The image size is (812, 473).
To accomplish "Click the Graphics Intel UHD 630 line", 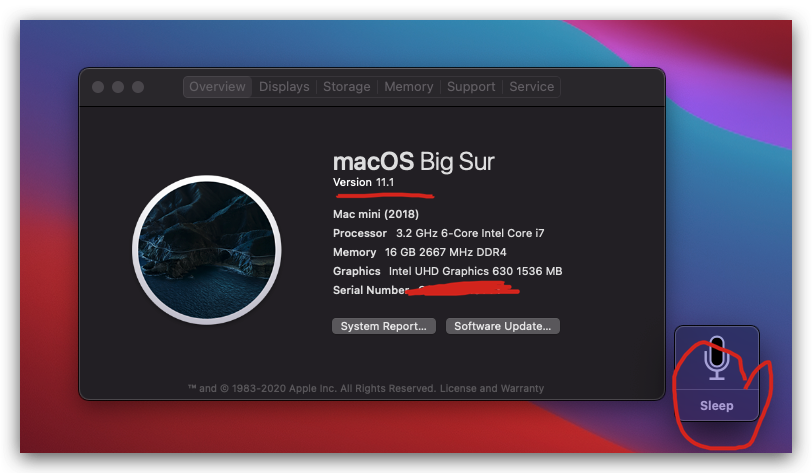I will tap(447, 271).
